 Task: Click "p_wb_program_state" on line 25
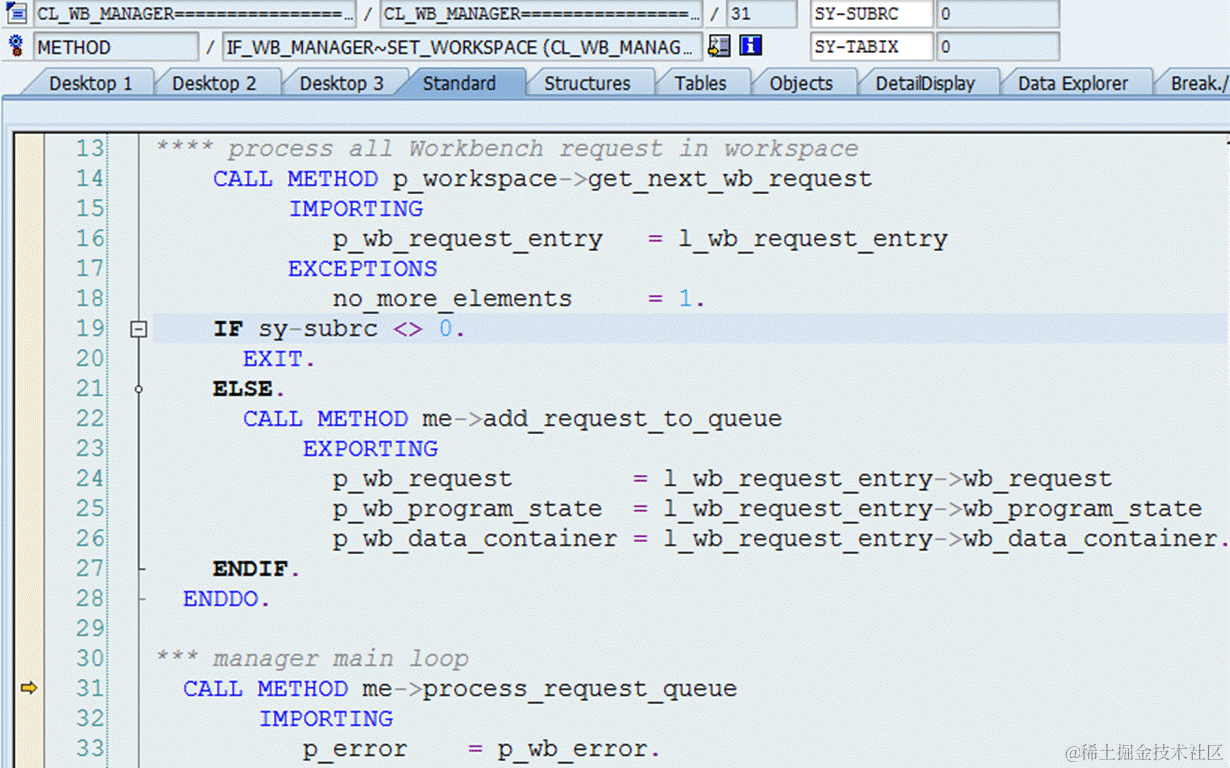468,509
